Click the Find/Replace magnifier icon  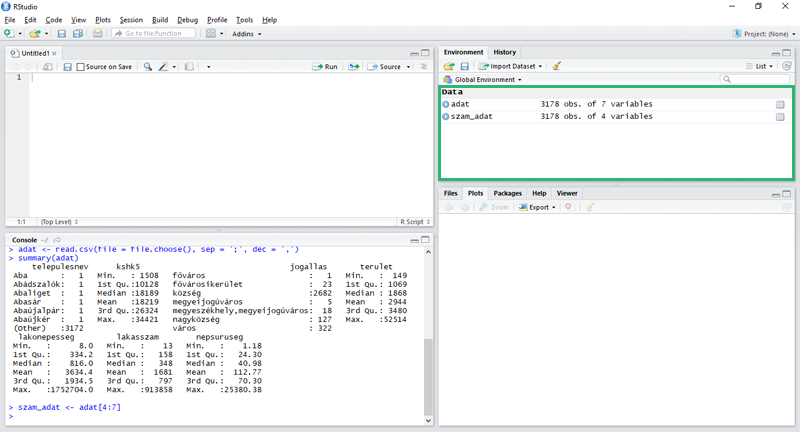tap(147, 67)
